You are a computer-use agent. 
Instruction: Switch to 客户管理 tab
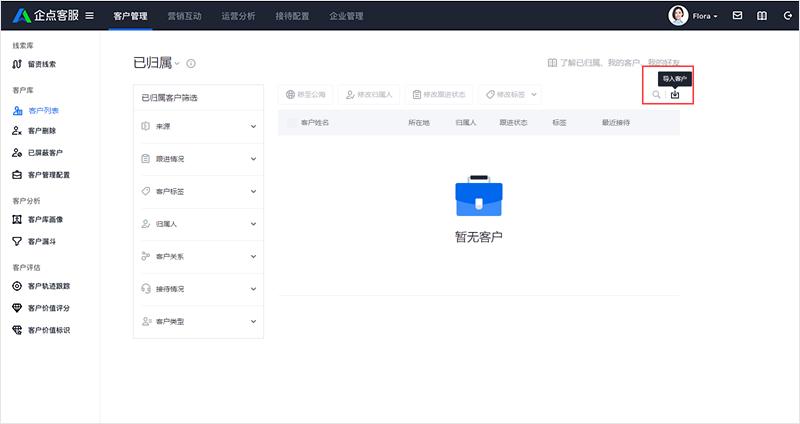coord(131,16)
